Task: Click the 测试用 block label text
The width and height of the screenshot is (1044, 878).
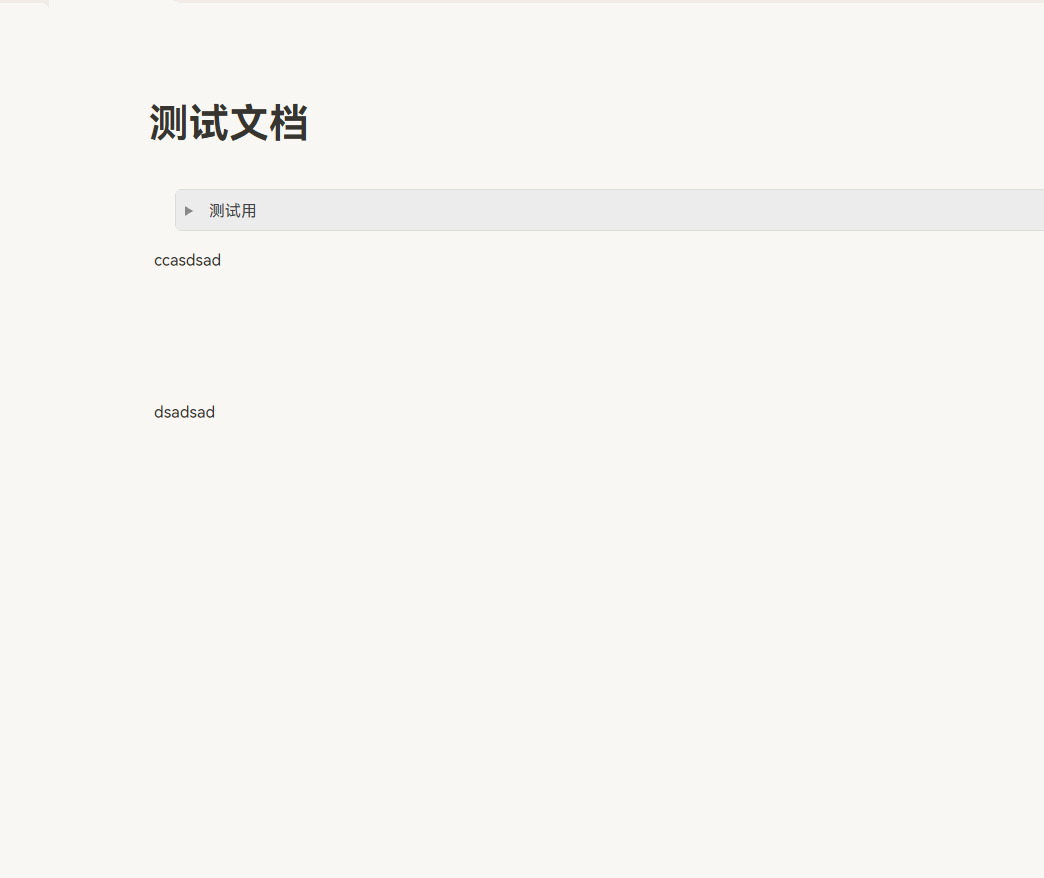Action: pyautogui.click(x=232, y=210)
